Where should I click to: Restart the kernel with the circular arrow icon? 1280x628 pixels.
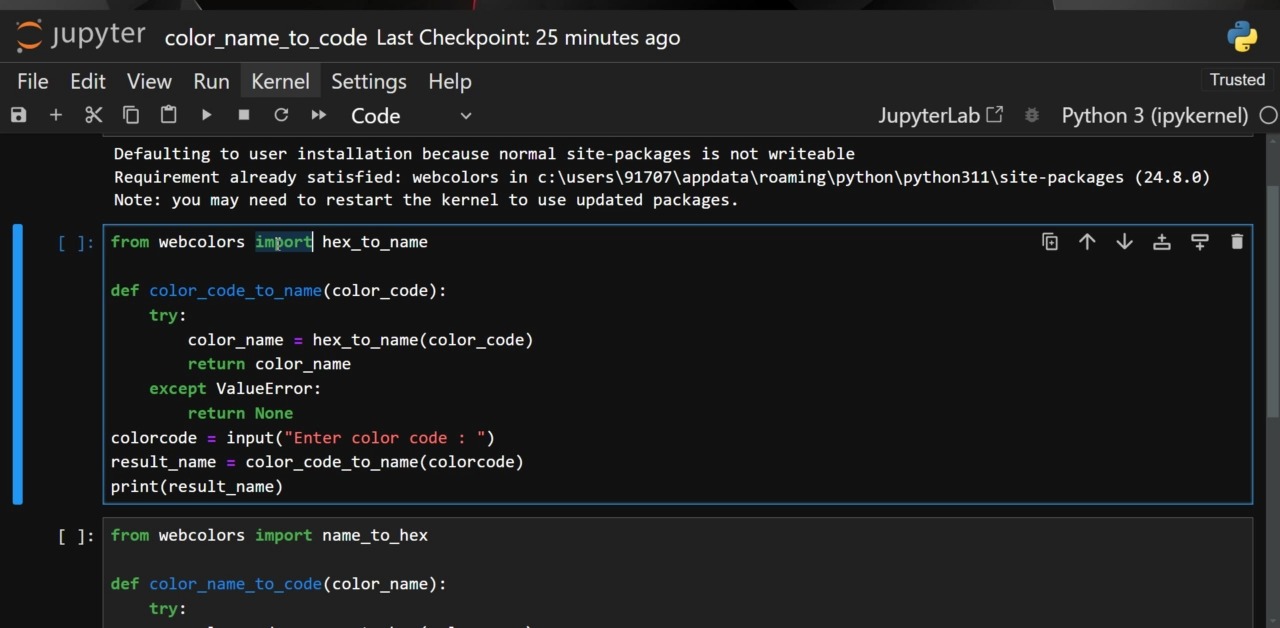(x=281, y=115)
